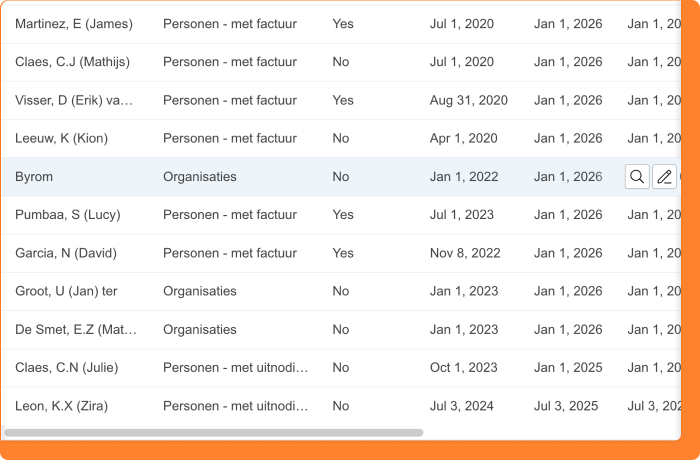Select the Leon, K.X (Zira) row
The width and height of the screenshot is (700, 460).
pos(61,406)
